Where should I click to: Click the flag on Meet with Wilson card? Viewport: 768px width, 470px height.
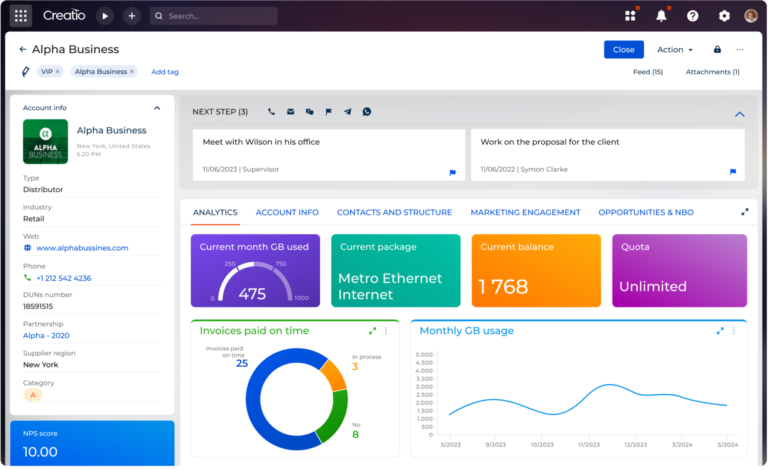pos(453,172)
